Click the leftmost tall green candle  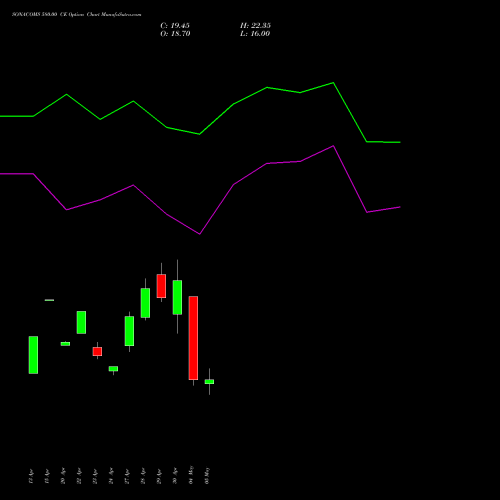click(33, 355)
